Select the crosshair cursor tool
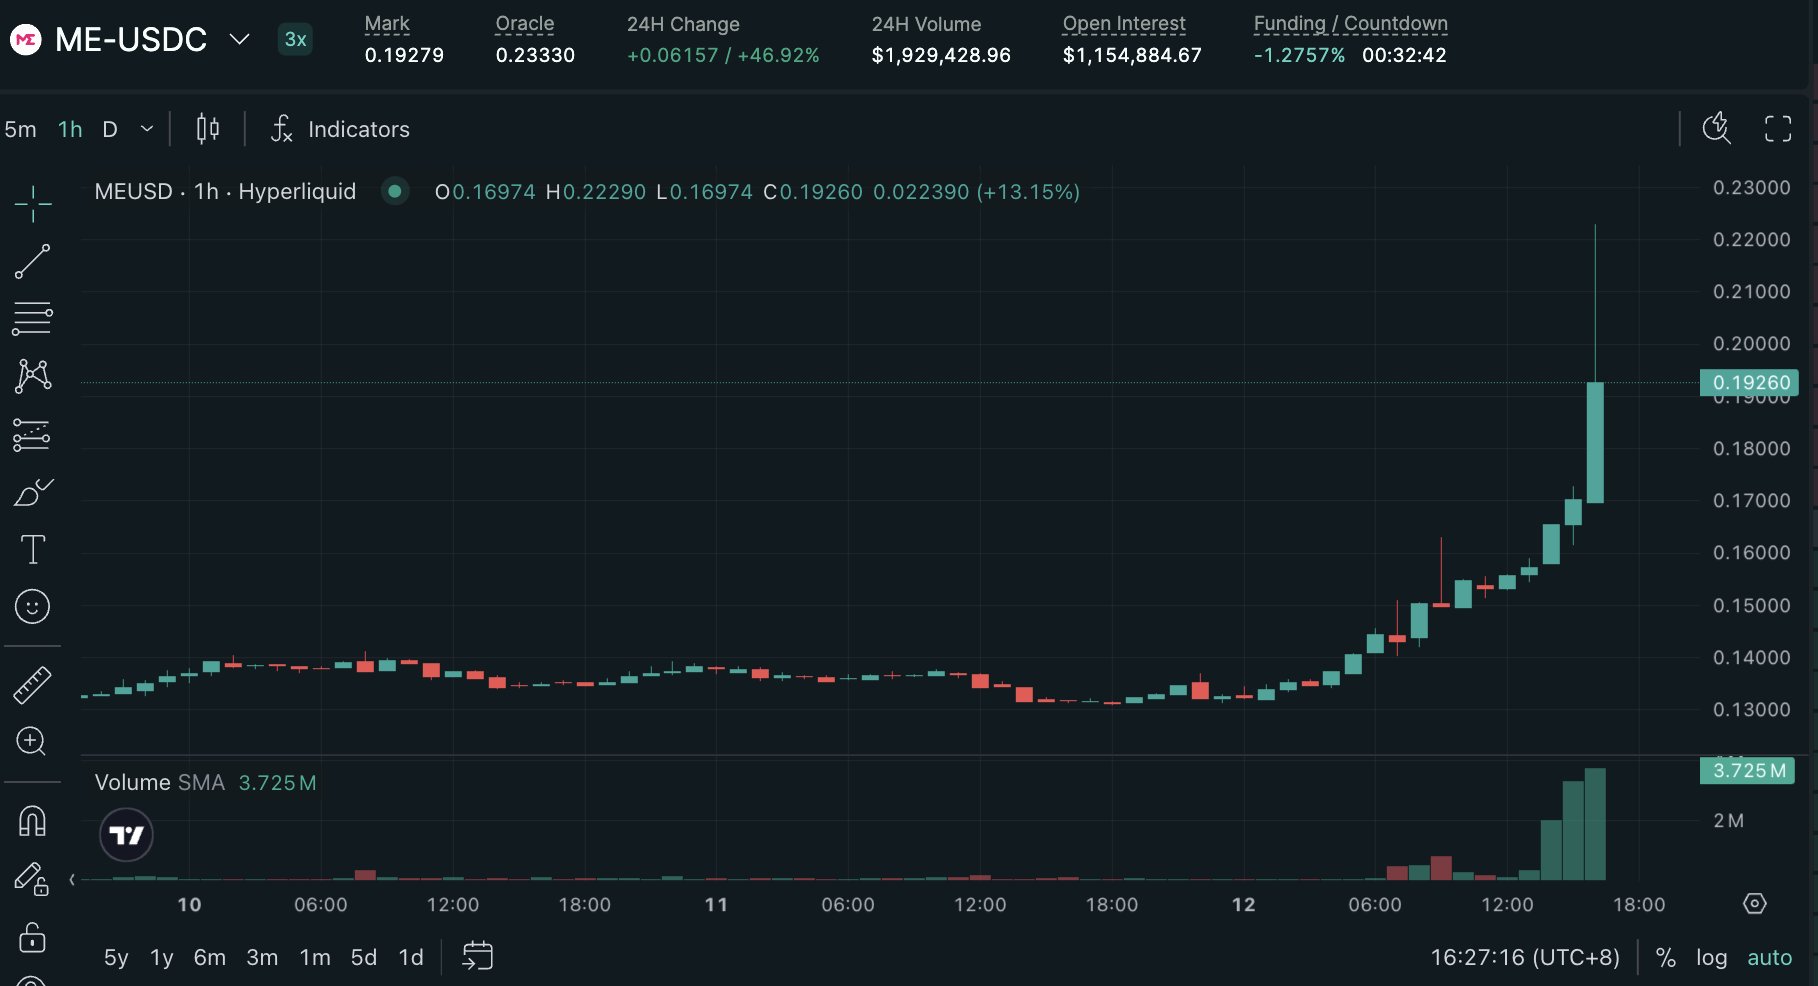The image size is (1818, 986). point(32,204)
